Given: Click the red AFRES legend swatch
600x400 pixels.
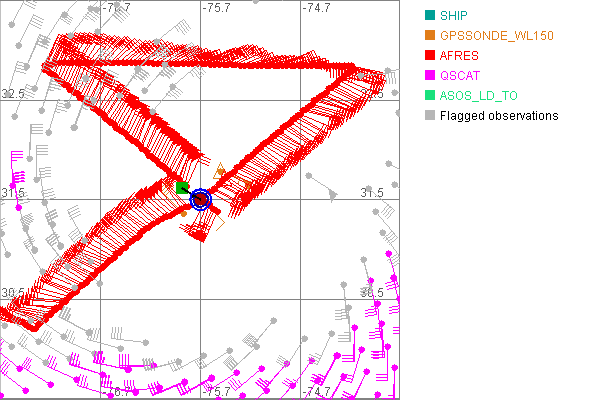Looking at the screenshot, I should pos(429,56).
